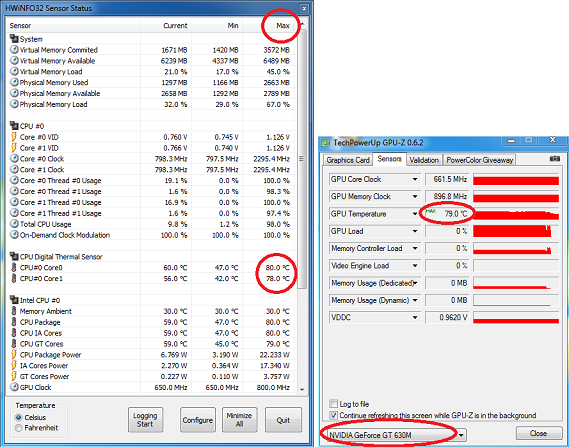Open the Validation tab
The image size is (569, 447).
pos(424,160)
